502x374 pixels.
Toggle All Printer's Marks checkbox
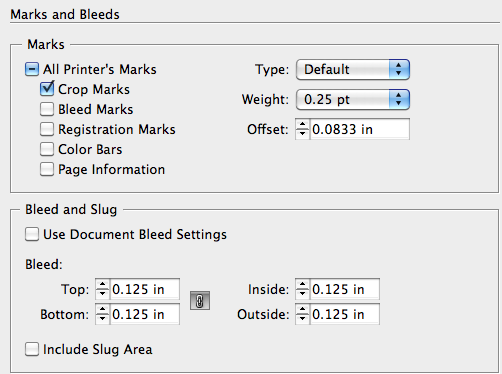[32, 69]
